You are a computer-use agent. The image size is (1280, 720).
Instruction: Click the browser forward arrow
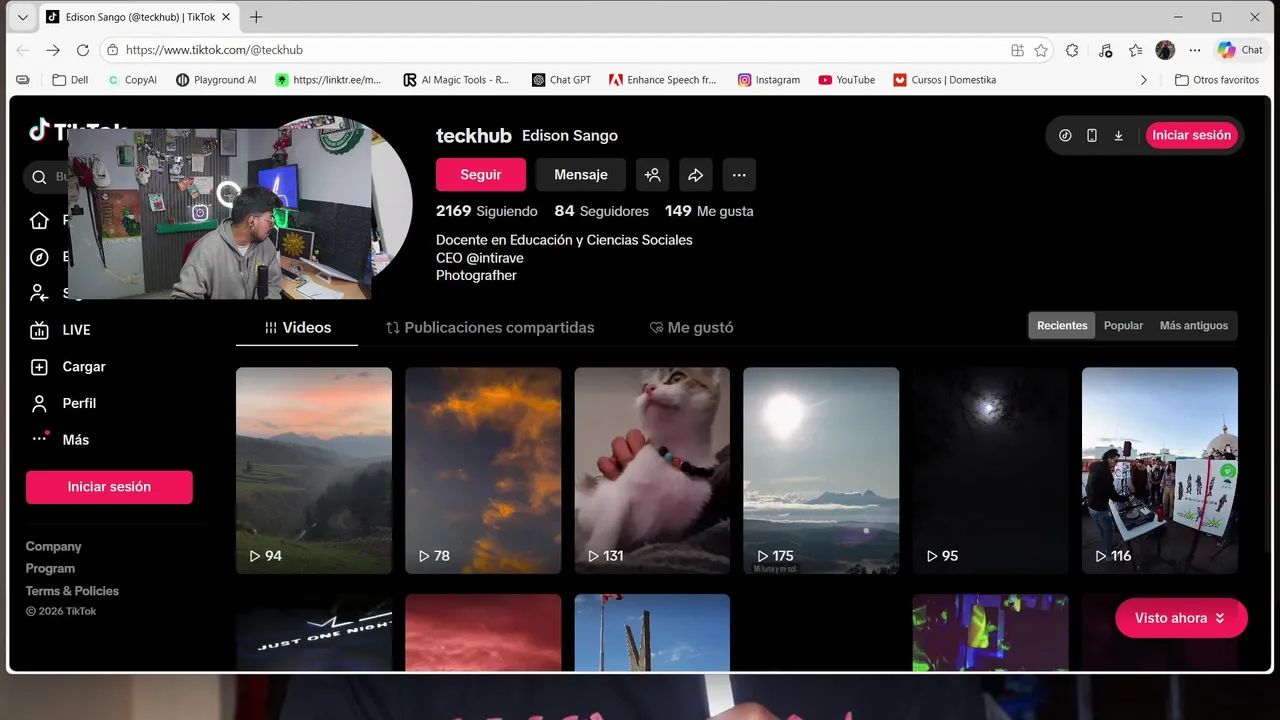pyautogui.click(x=53, y=50)
